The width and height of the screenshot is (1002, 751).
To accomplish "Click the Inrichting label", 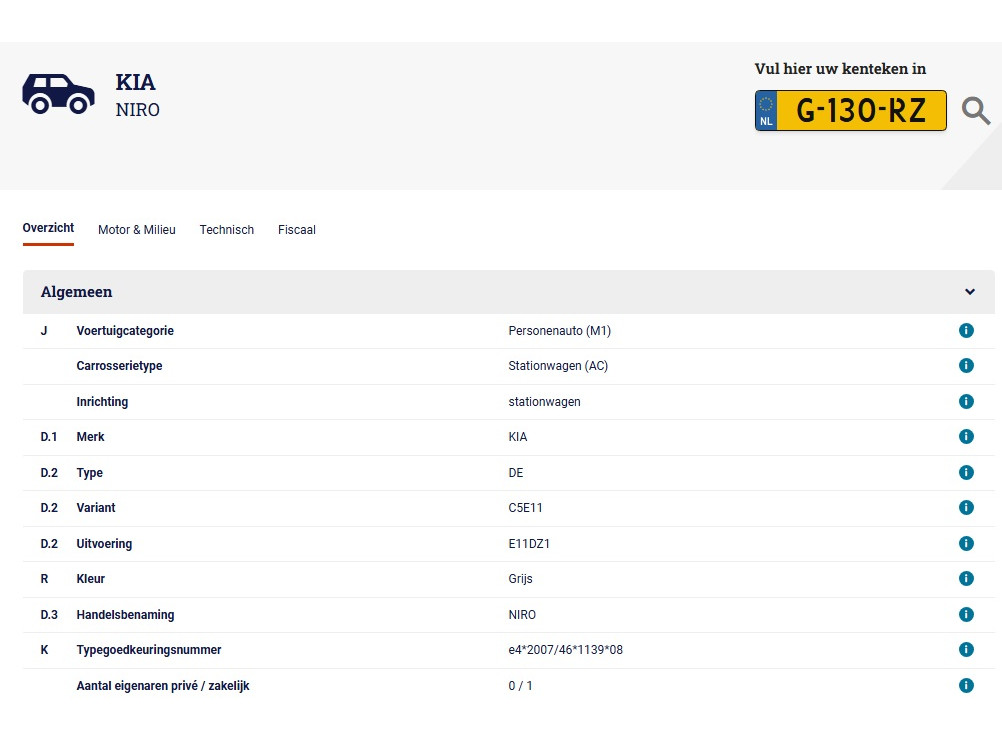I will [x=102, y=401].
